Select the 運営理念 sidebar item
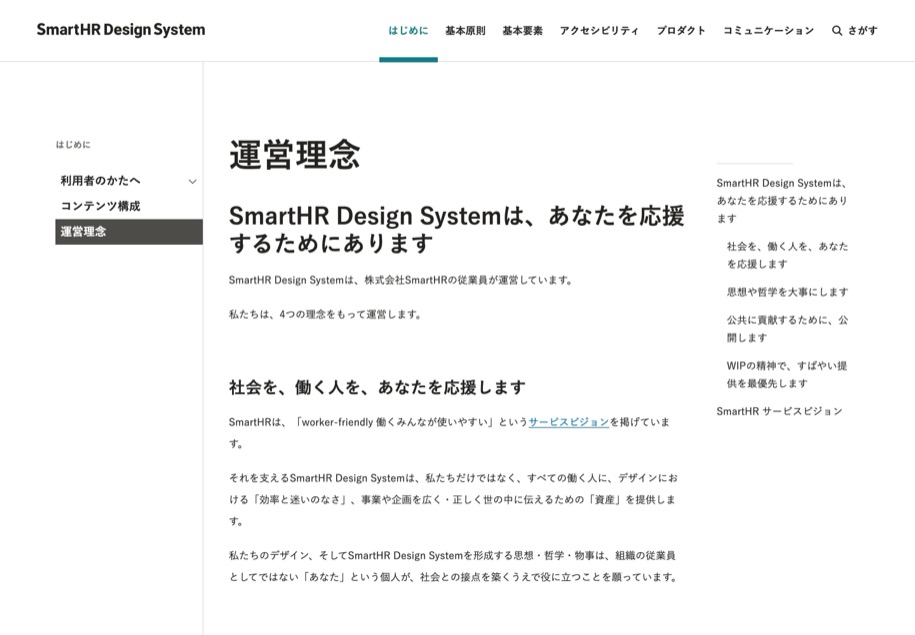 (129, 232)
